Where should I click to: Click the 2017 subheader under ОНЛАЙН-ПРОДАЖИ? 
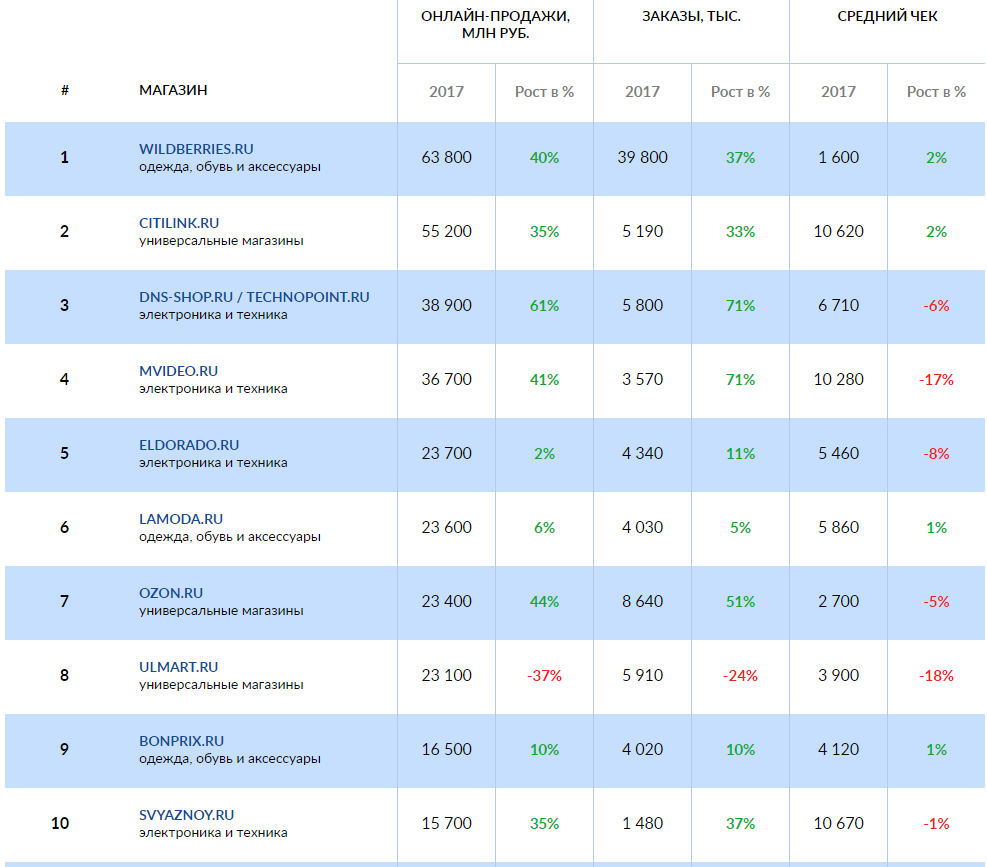point(446,92)
